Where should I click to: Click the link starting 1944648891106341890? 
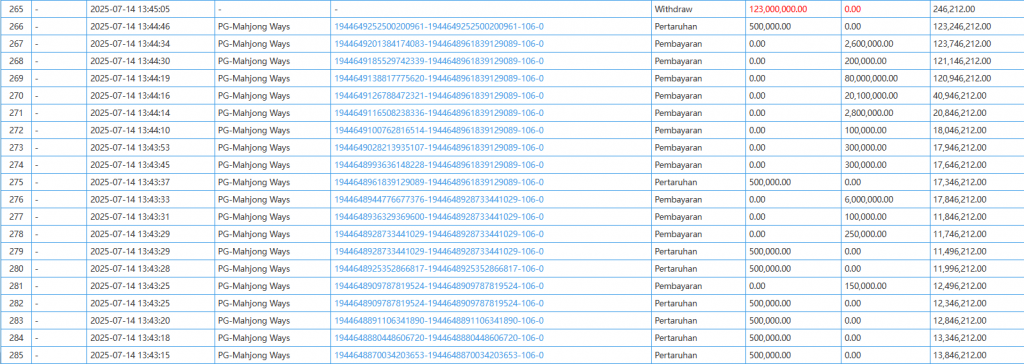click(x=439, y=321)
